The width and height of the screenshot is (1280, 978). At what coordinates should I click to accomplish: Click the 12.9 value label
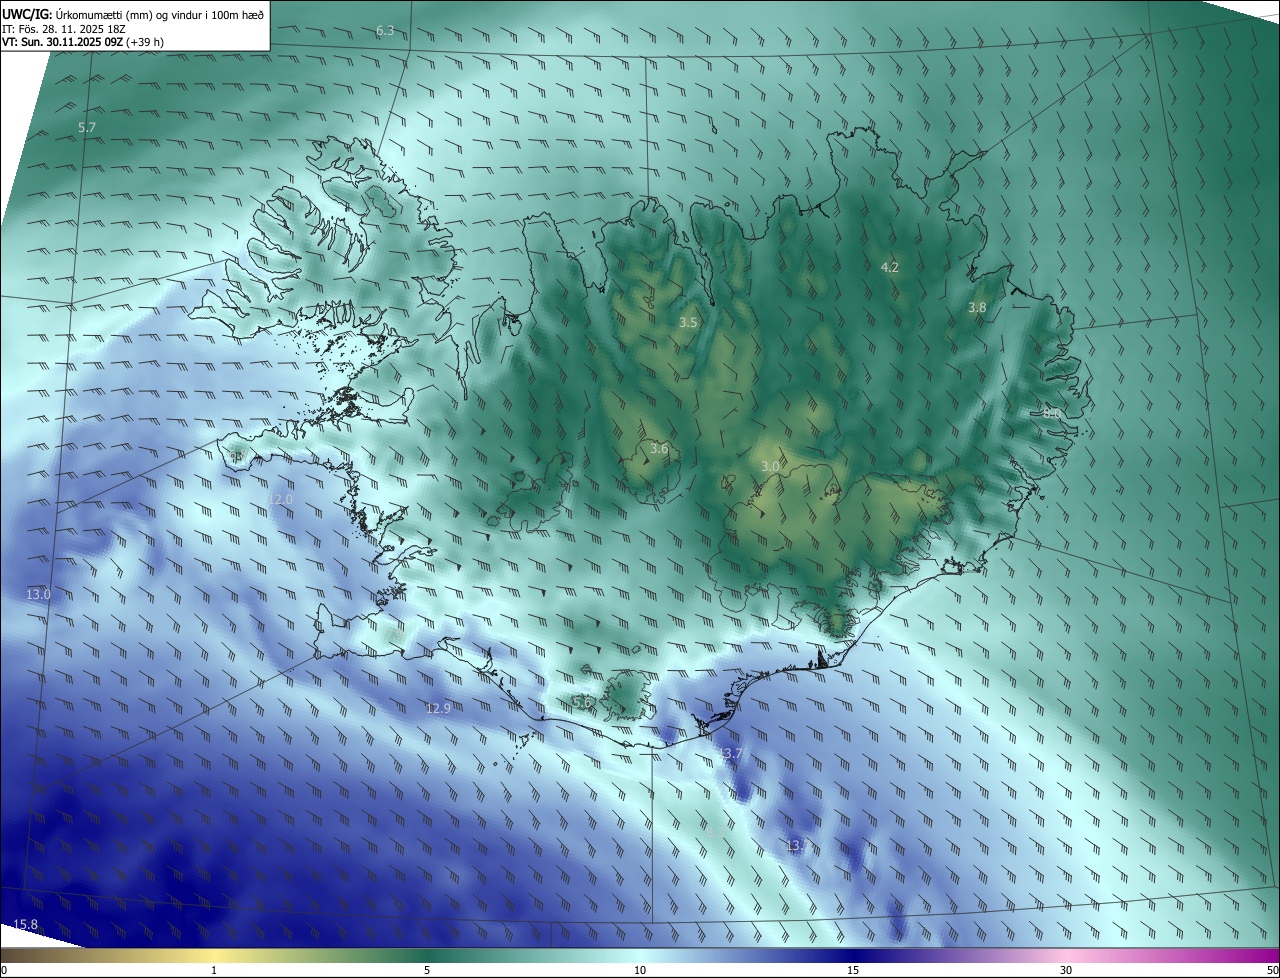(439, 708)
